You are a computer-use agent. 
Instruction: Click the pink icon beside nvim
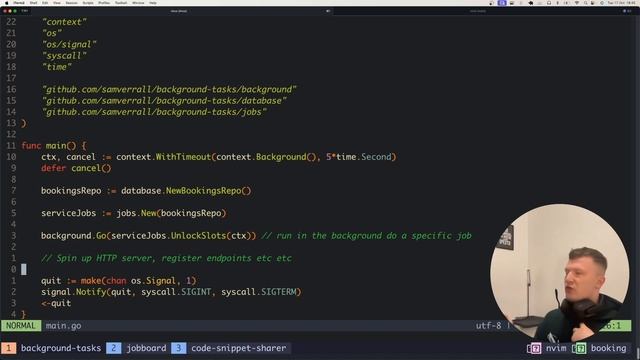(x=534, y=348)
